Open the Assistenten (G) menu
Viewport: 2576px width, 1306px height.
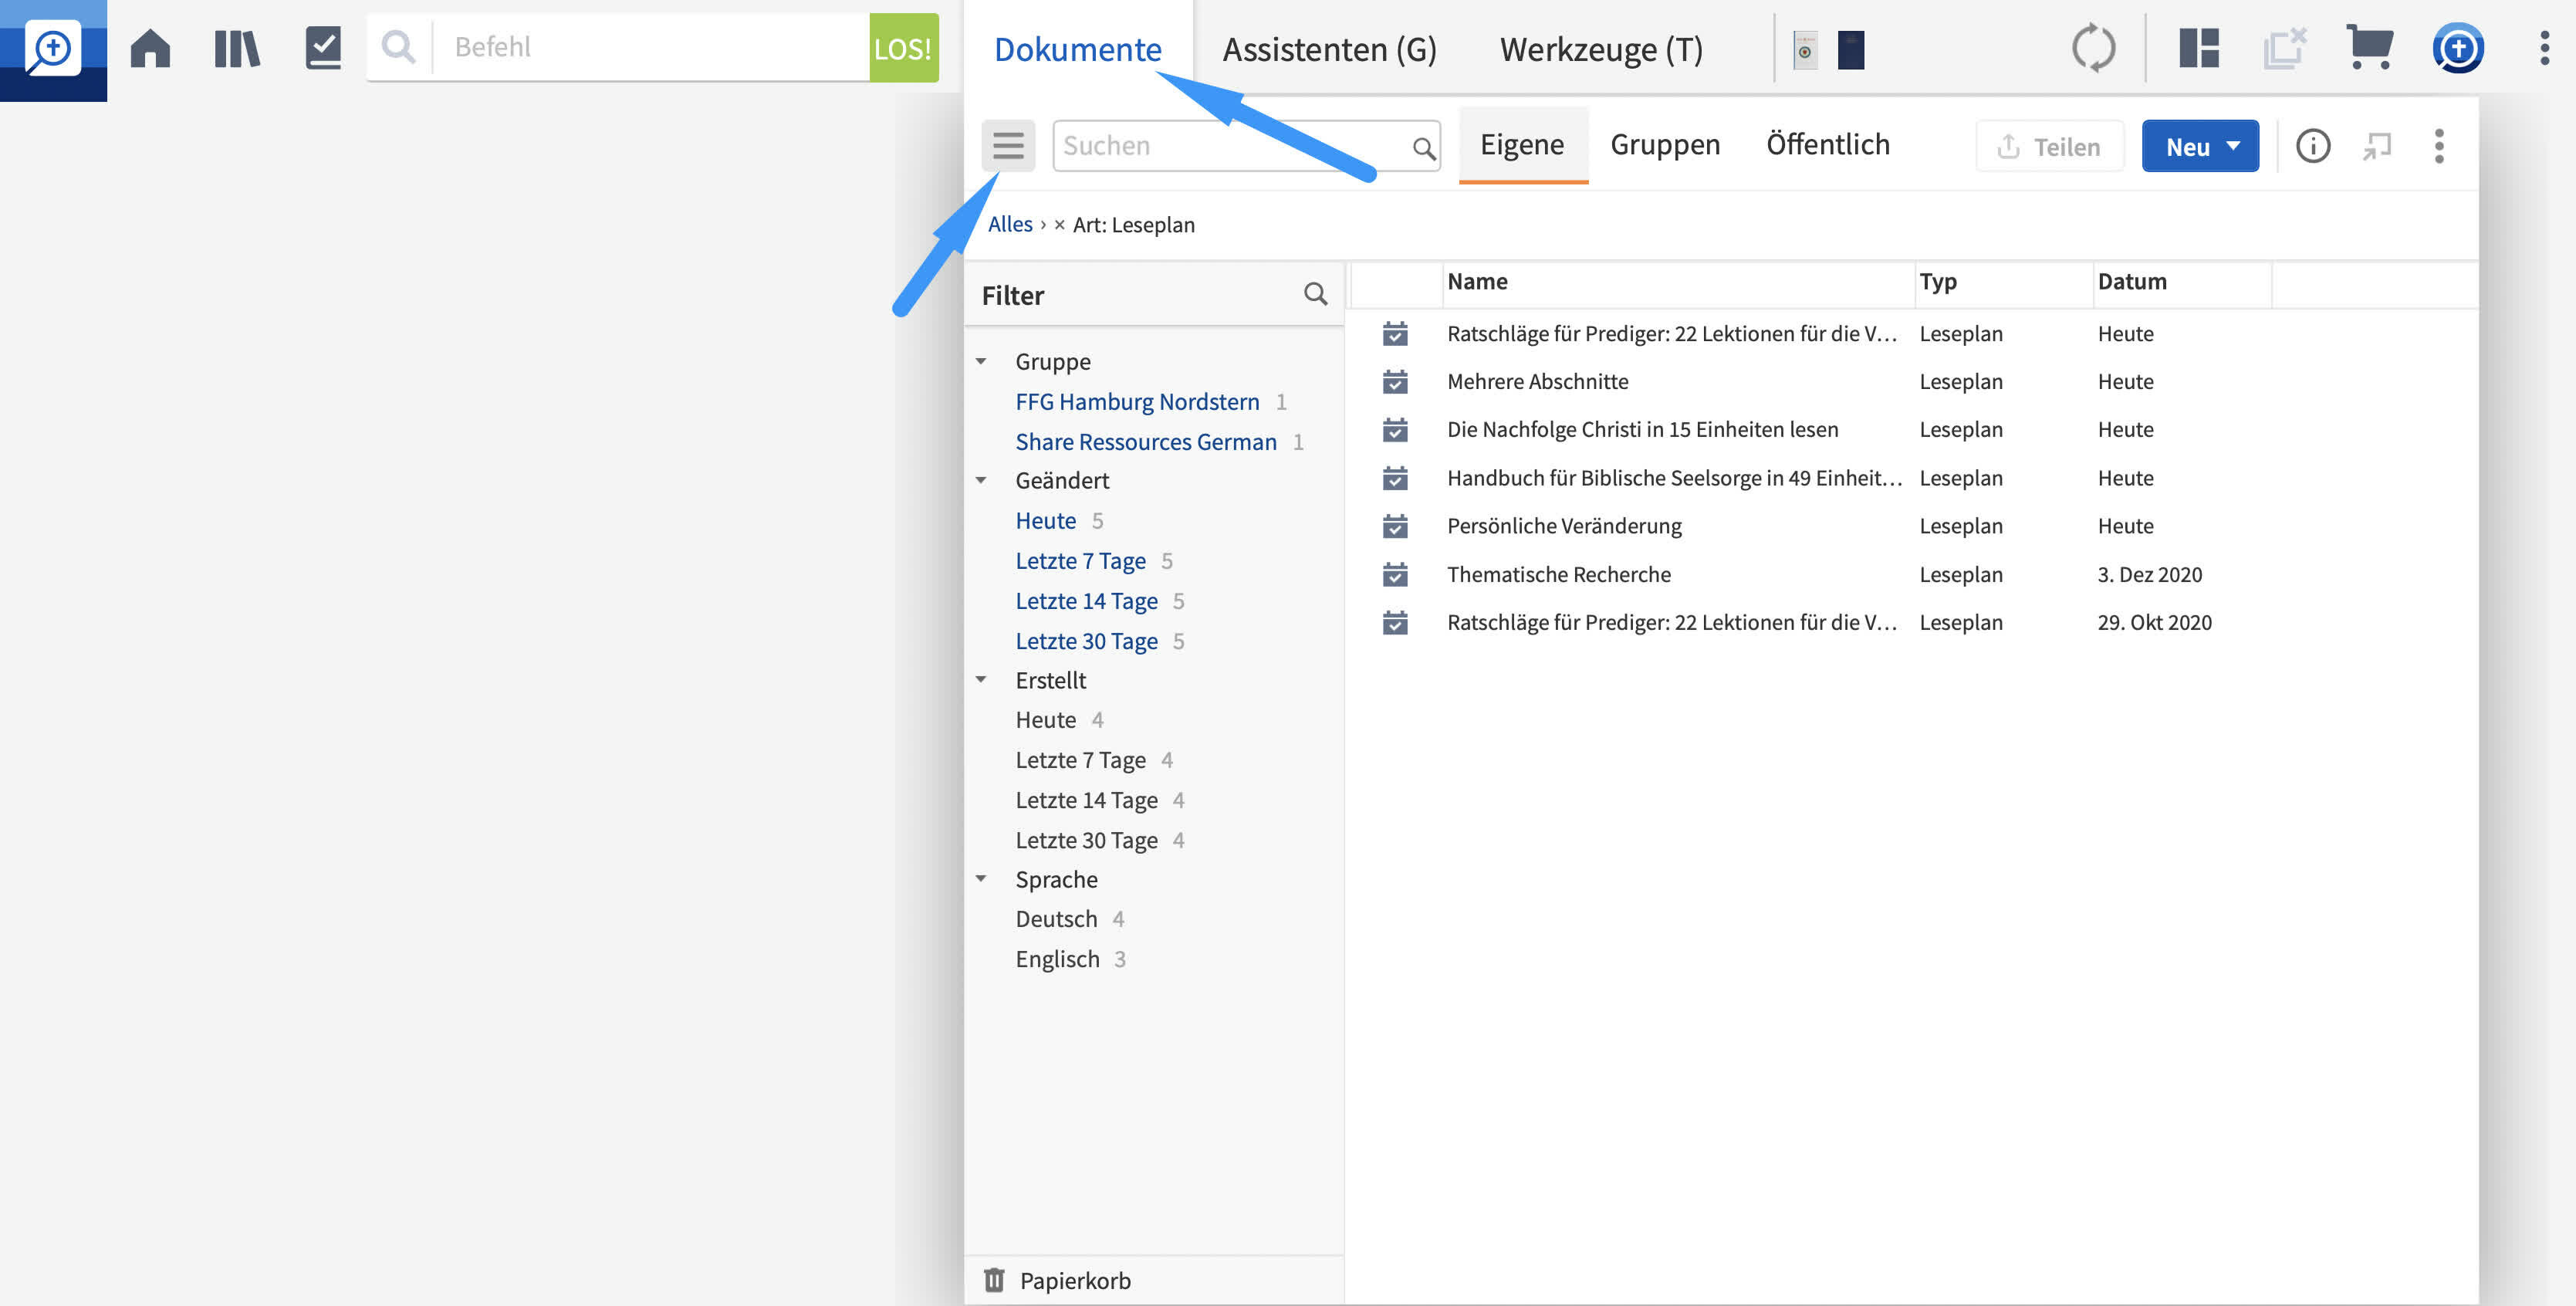[x=1329, y=48]
